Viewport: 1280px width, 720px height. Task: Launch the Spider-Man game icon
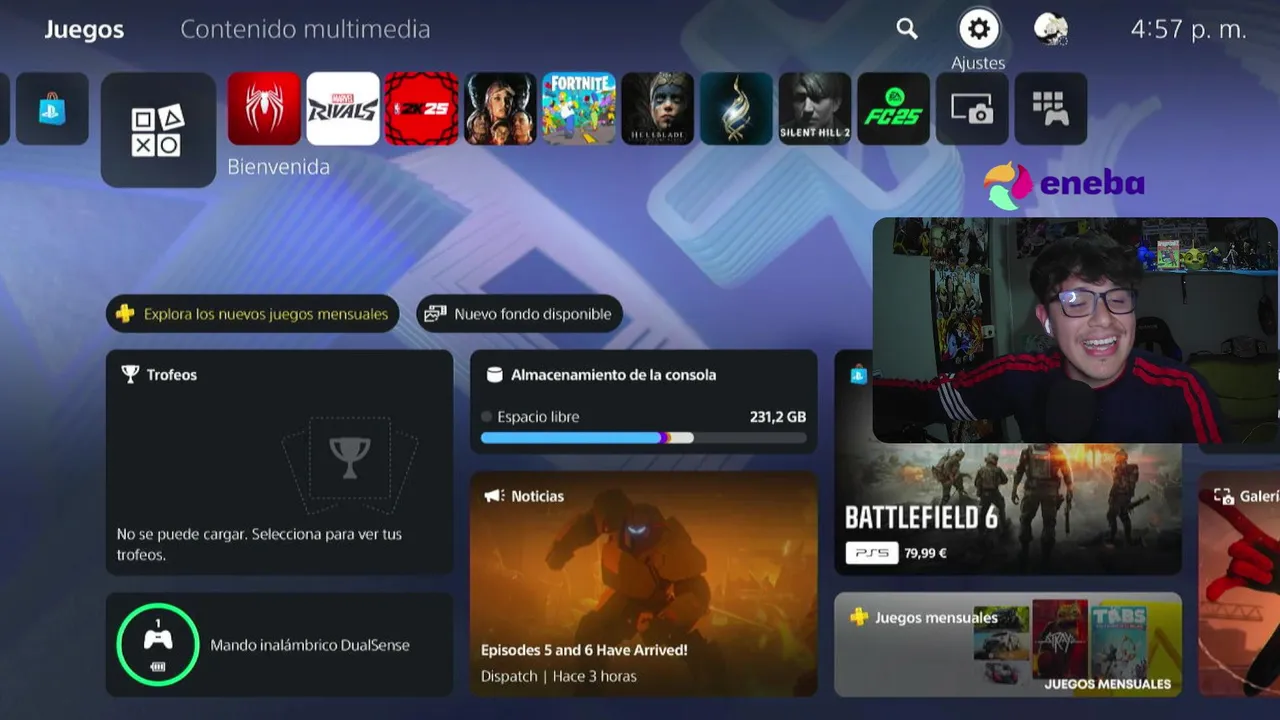pyautogui.click(x=264, y=109)
